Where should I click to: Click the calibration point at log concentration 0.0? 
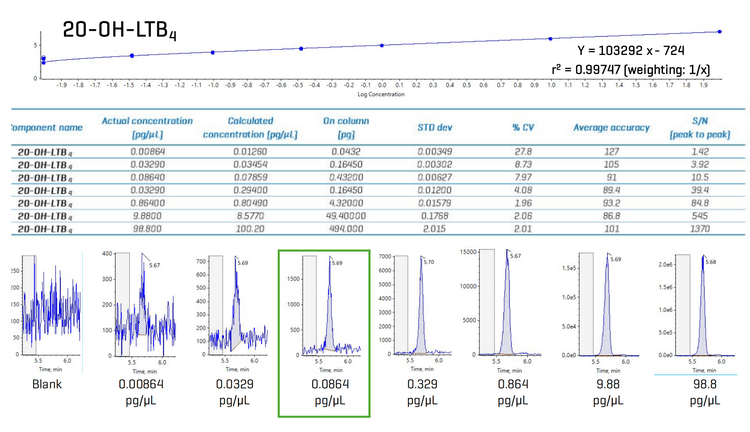click(382, 45)
